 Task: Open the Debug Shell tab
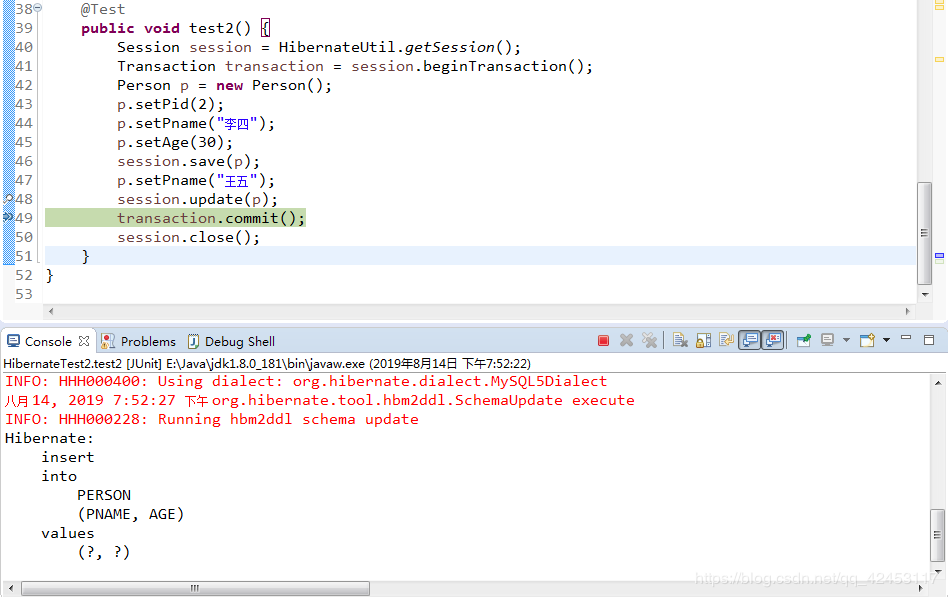point(231,341)
